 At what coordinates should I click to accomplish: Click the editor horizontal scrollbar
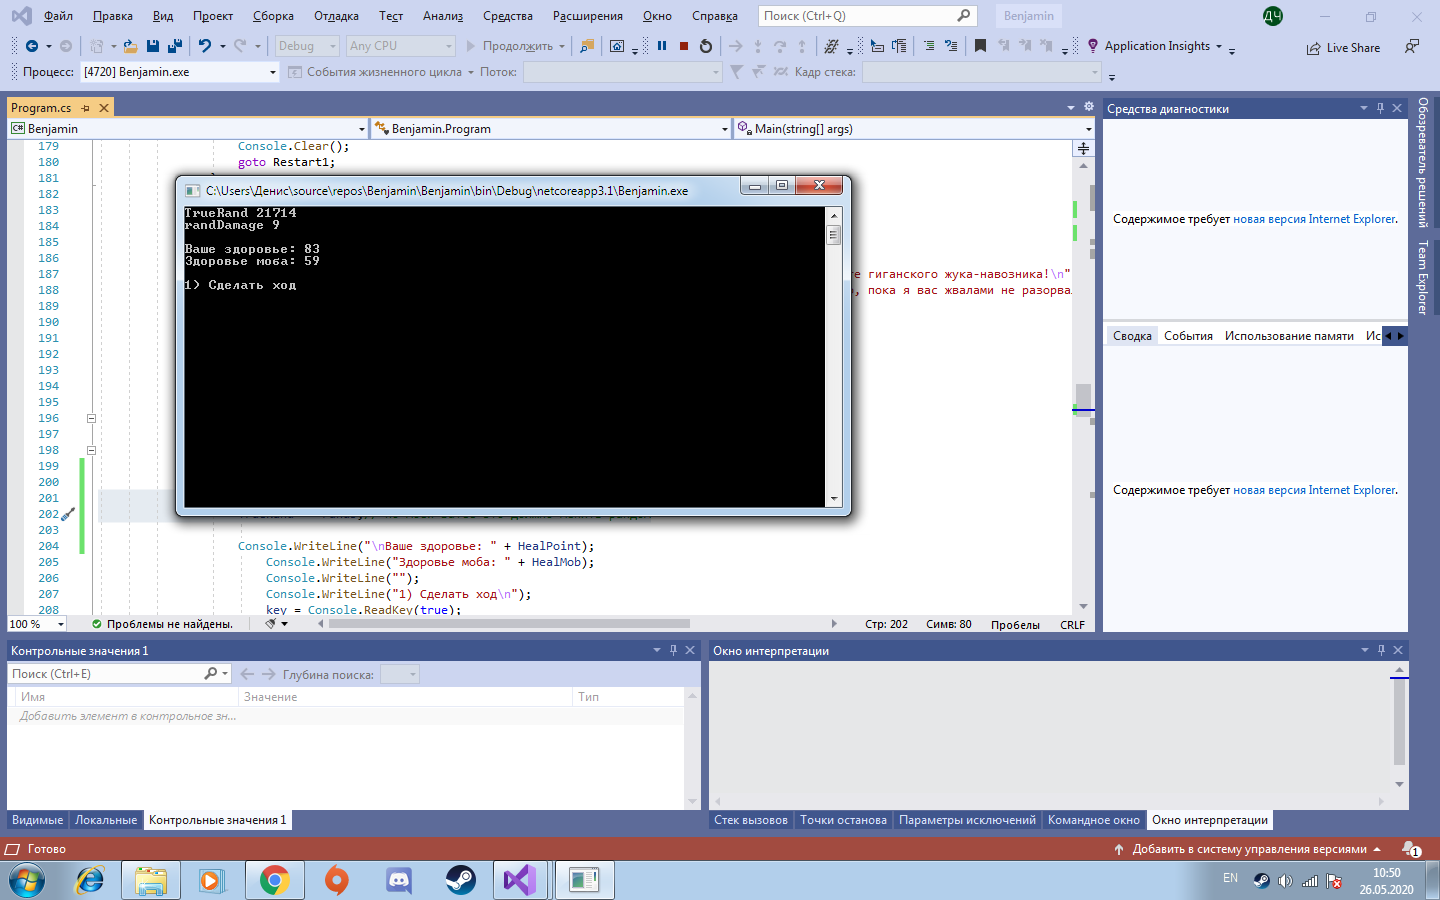click(x=508, y=624)
